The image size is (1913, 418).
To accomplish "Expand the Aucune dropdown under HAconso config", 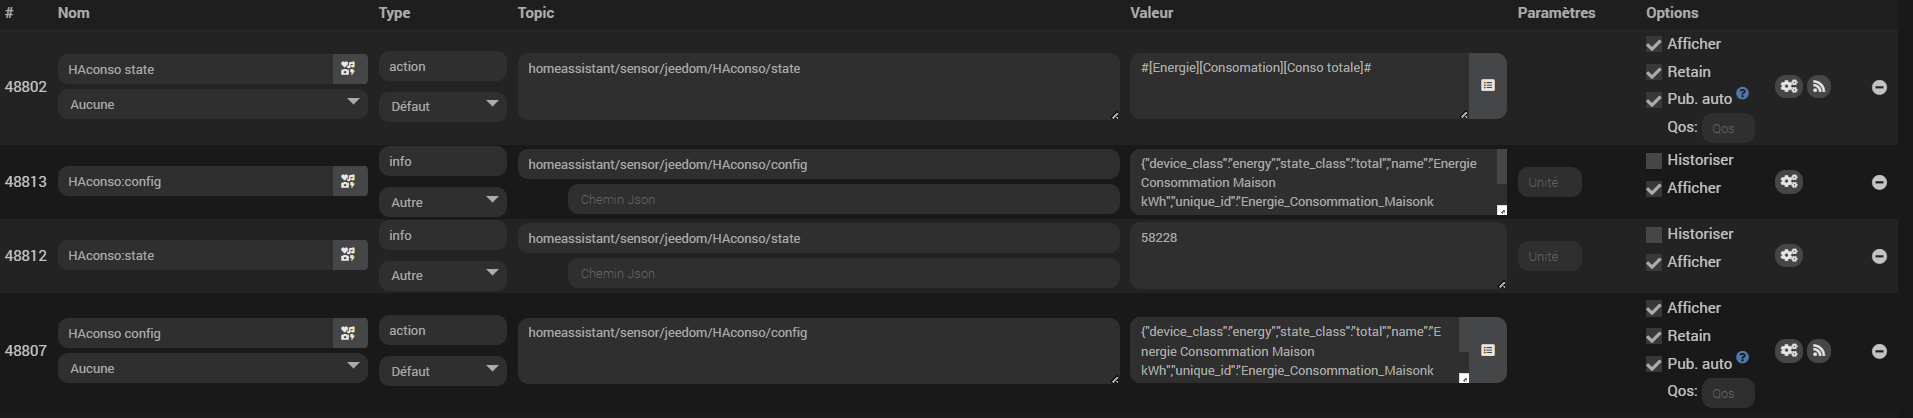I will coord(213,368).
